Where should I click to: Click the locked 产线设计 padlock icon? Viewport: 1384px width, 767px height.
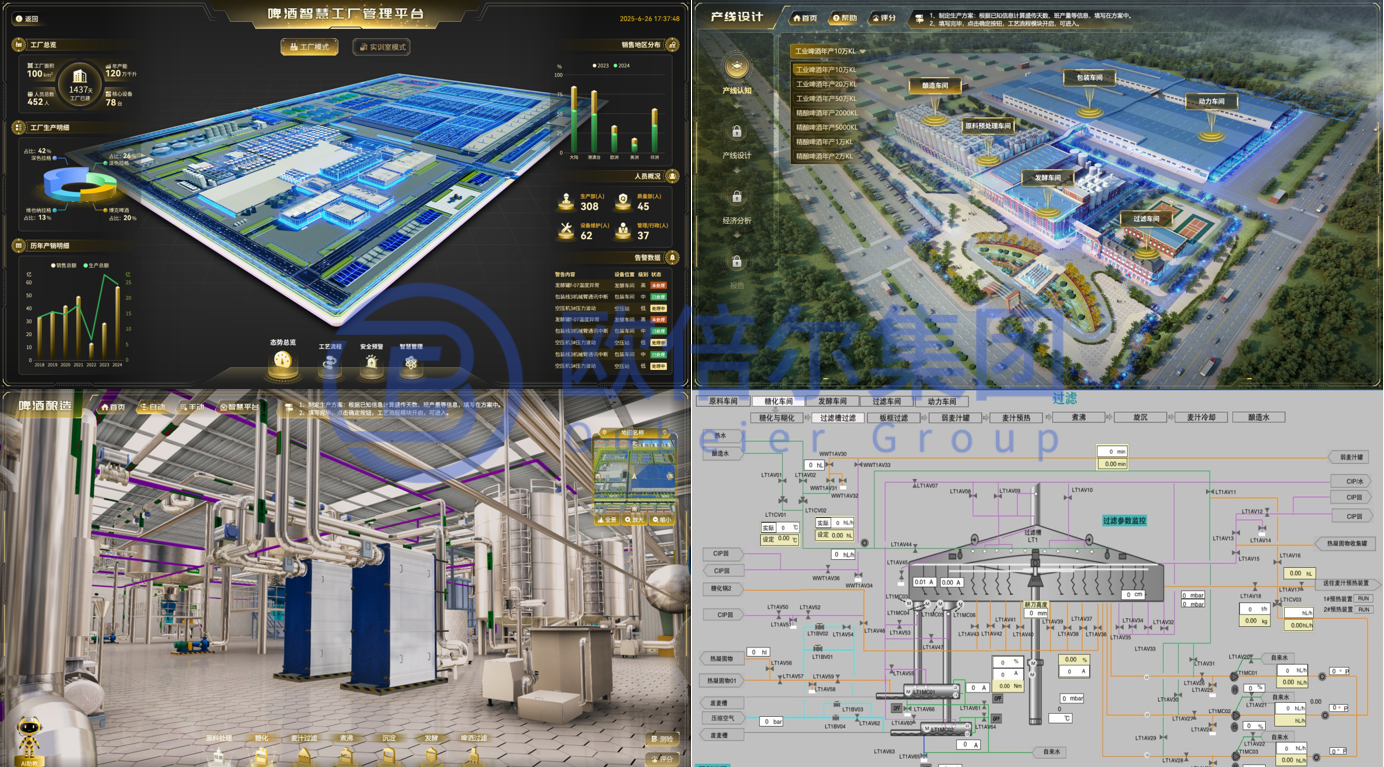point(737,132)
